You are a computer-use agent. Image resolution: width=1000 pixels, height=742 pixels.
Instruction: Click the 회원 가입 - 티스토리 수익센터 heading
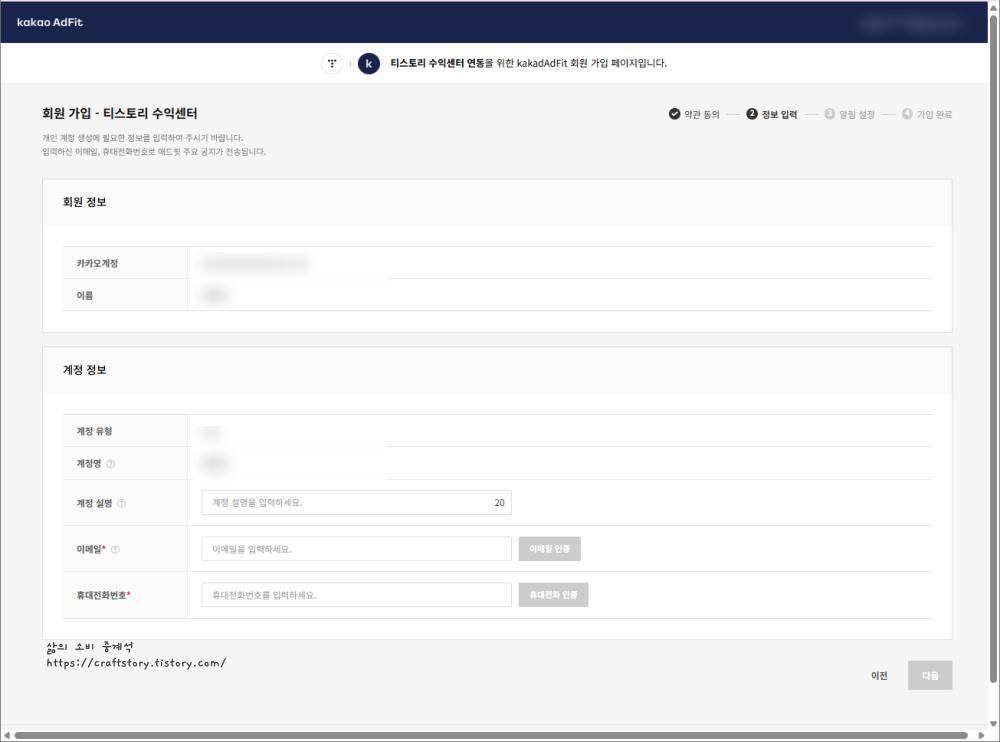click(x=119, y=114)
